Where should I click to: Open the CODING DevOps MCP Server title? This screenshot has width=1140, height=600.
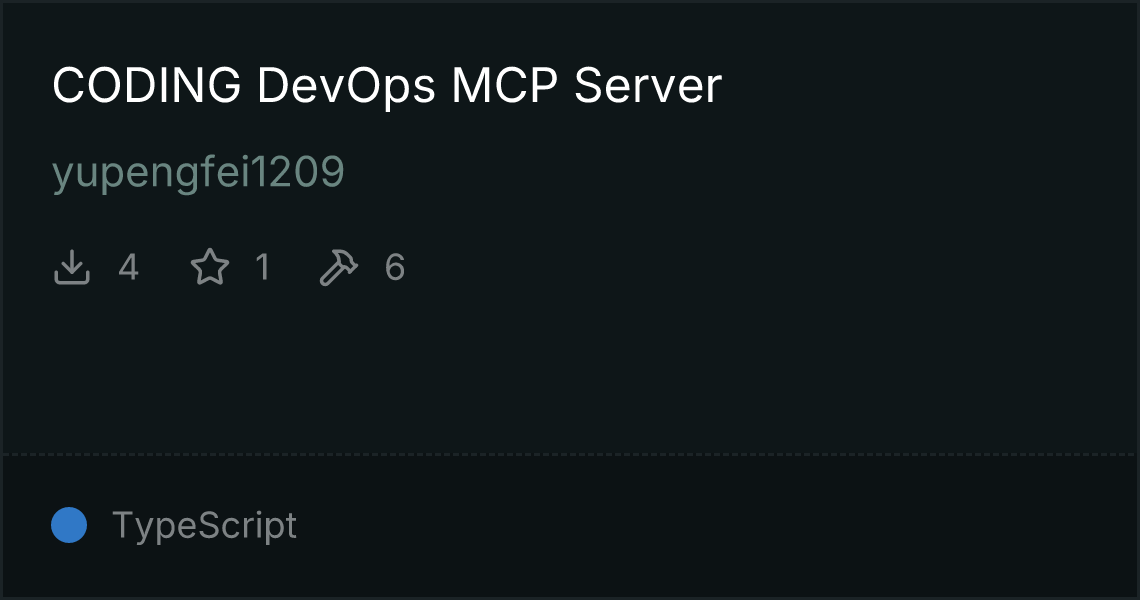pyautogui.click(x=387, y=86)
